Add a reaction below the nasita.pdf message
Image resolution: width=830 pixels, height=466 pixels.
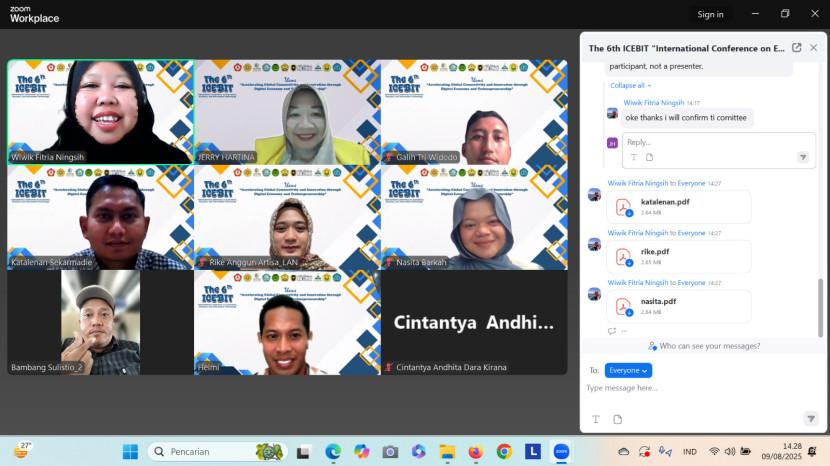point(612,331)
